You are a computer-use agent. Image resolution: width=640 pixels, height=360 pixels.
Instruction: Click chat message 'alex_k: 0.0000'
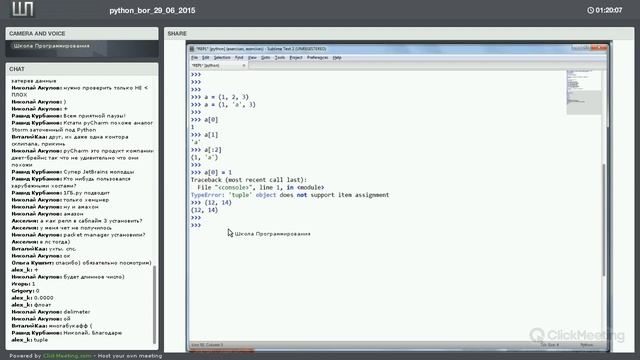pos(32,298)
